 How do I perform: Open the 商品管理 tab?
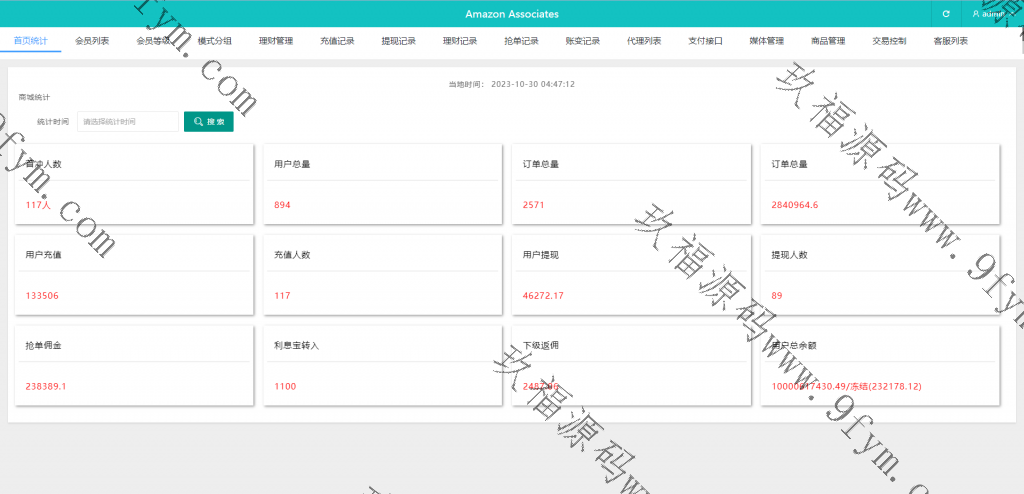(x=828, y=41)
